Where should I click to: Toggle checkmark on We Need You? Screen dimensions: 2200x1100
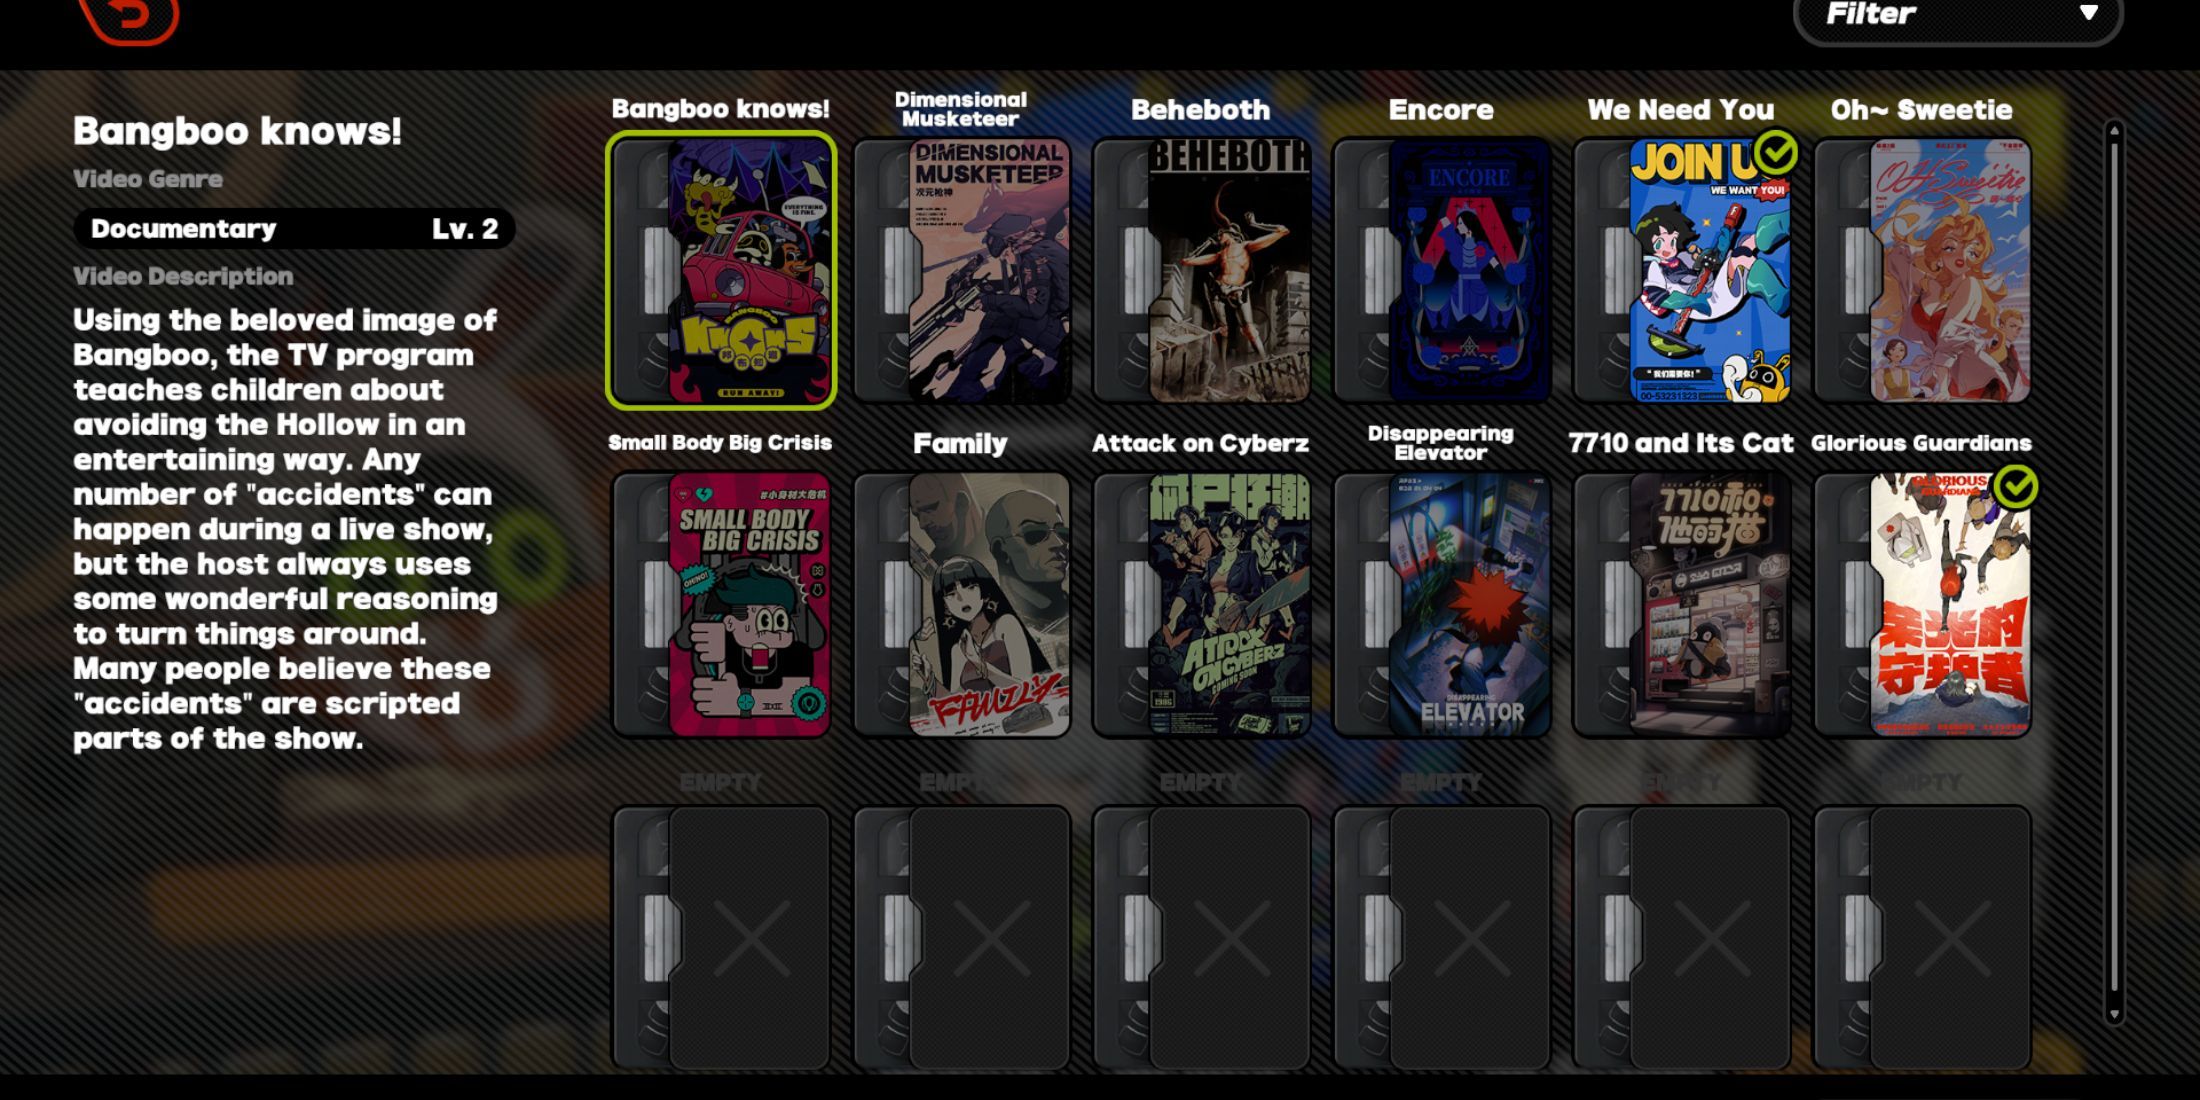(x=1779, y=147)
